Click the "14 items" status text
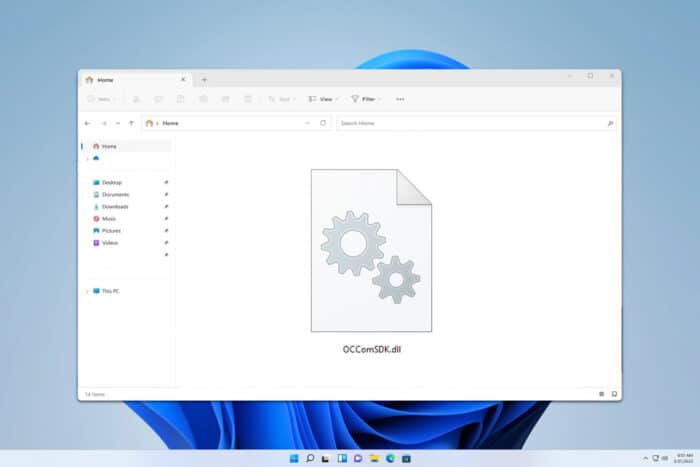This screenshot has width=700, height=467. pos(95,394)
